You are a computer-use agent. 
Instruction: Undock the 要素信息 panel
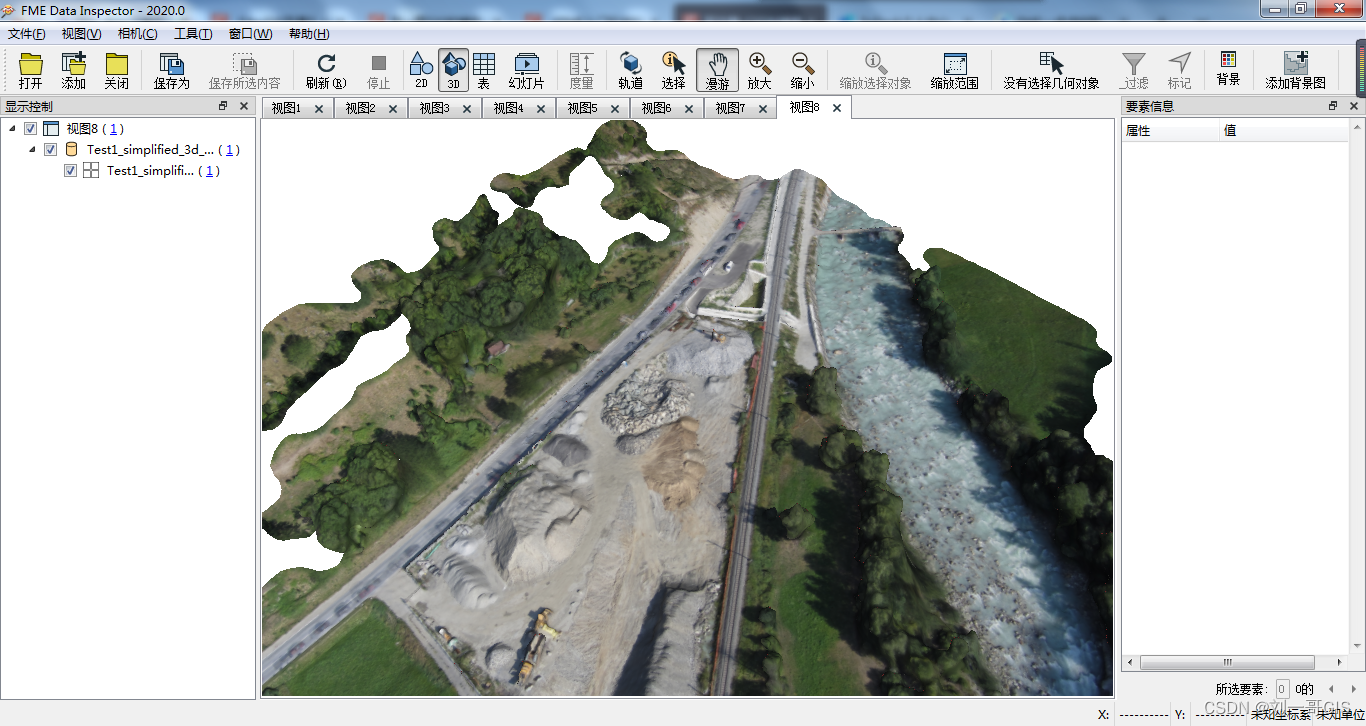[1333, 106]
